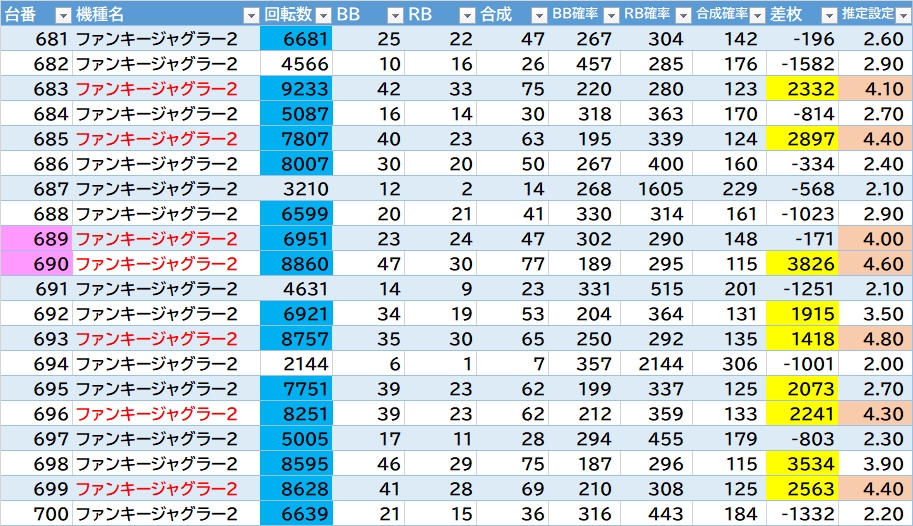This screenshot has width=913, height=526.
Task: Select RB cell showing 2 in row 687
Action: point(441,189)
